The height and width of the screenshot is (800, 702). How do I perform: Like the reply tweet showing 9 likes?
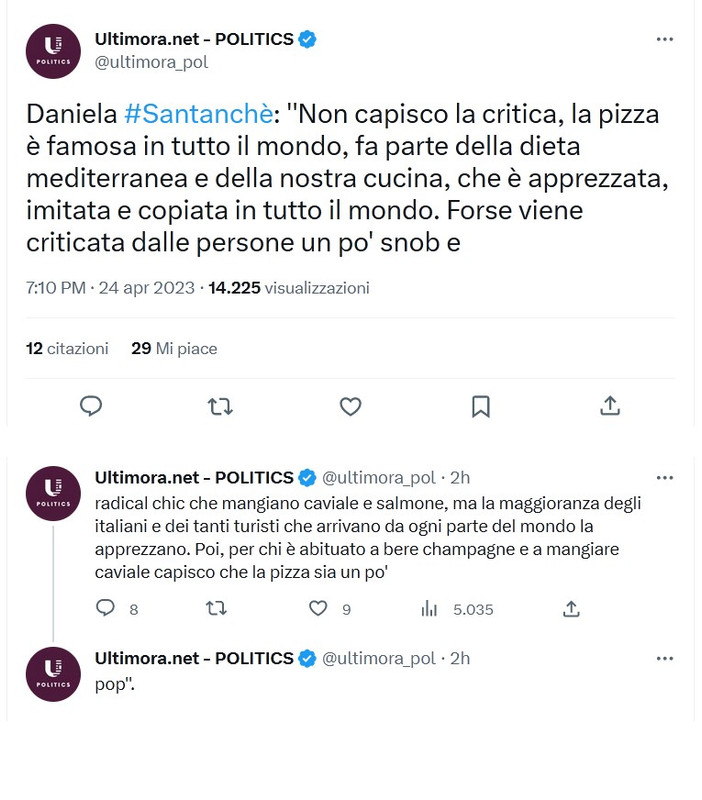[x=318, y=608]
